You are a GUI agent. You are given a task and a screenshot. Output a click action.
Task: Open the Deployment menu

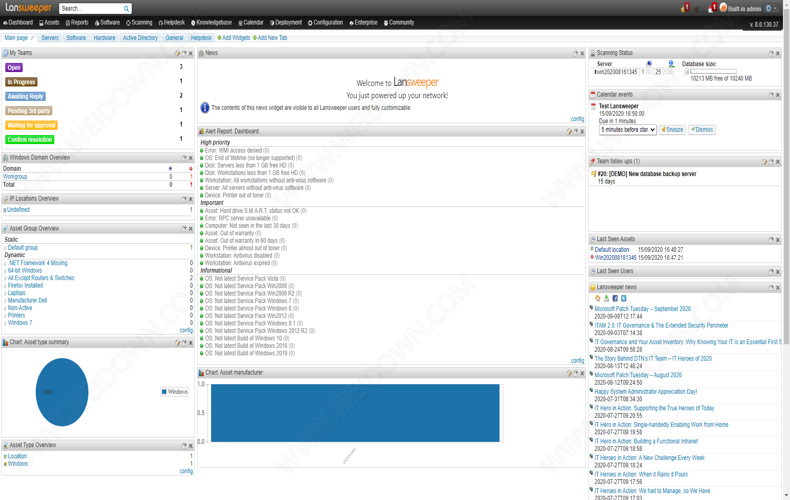coord(286,23)
